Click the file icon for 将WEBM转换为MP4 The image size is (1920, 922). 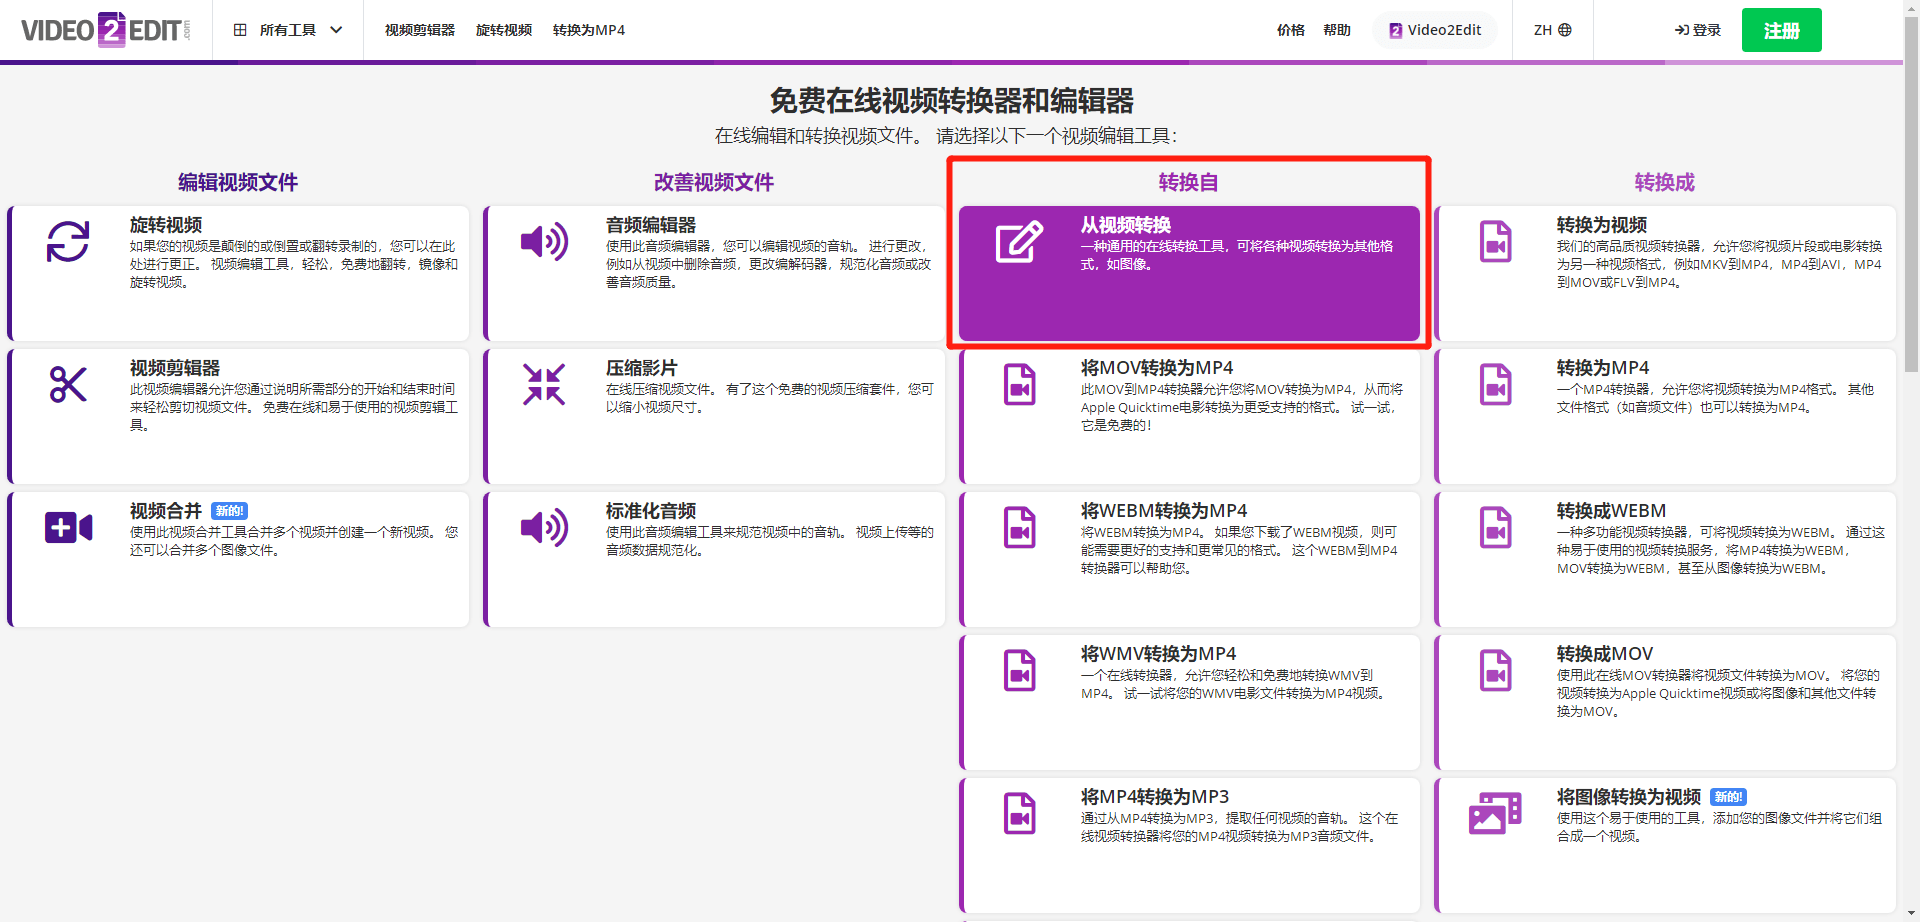(x=1020, y=527)
